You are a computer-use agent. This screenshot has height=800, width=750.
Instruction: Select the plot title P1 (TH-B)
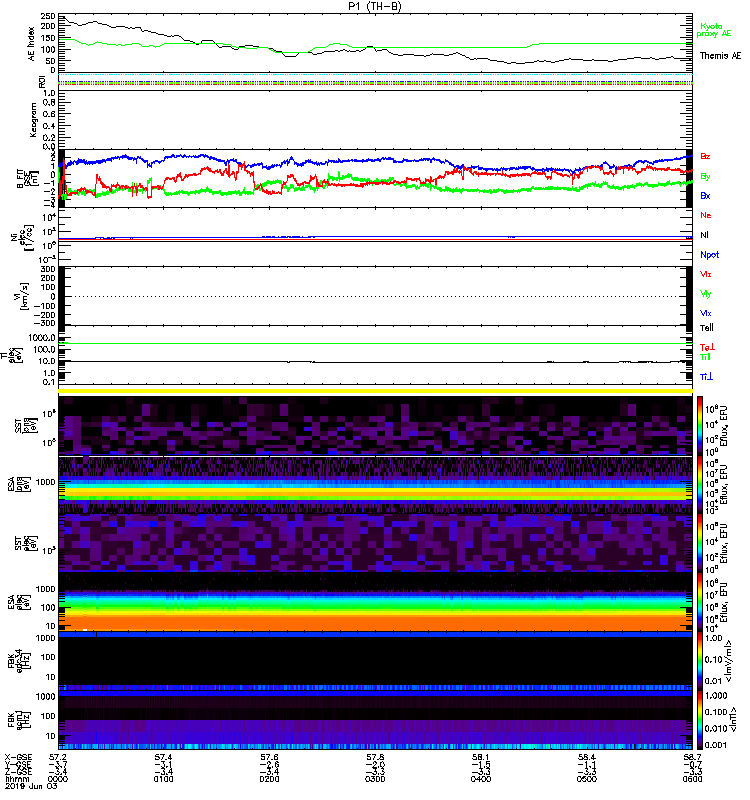pos(375,6)
